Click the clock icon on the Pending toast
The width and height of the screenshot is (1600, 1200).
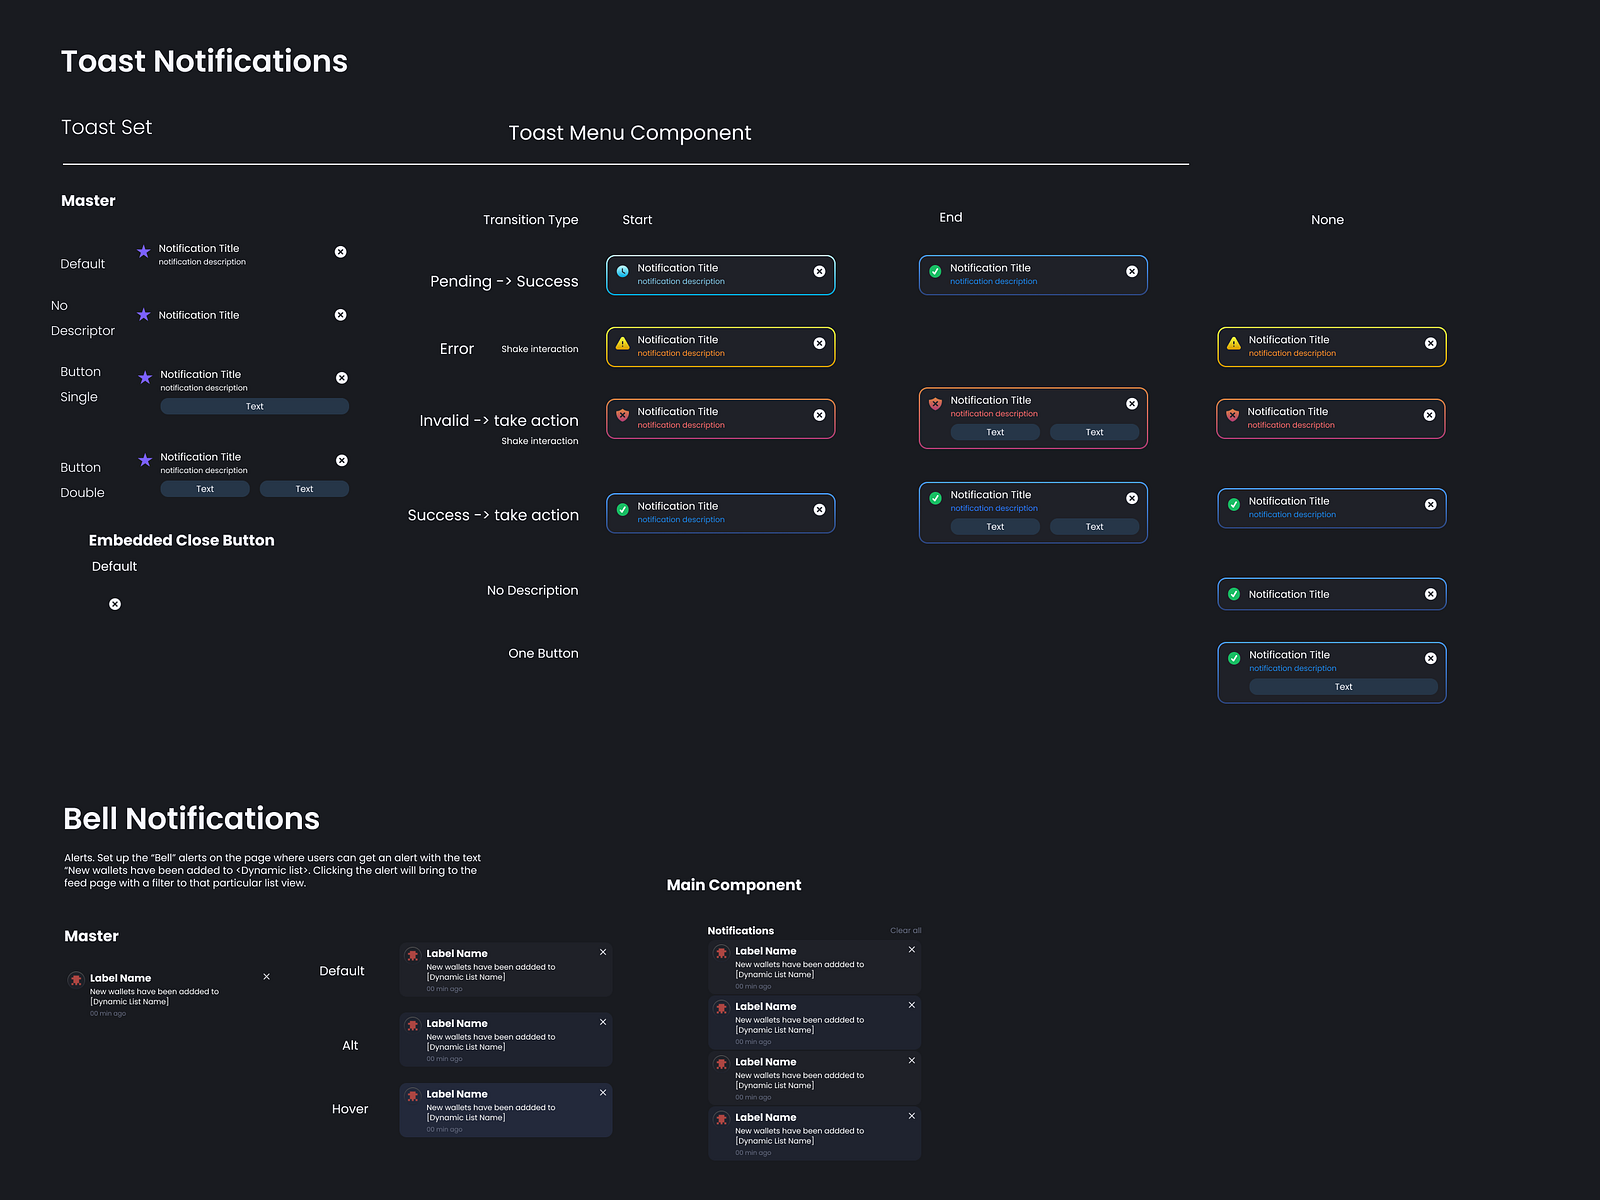(x=622, y=271)
